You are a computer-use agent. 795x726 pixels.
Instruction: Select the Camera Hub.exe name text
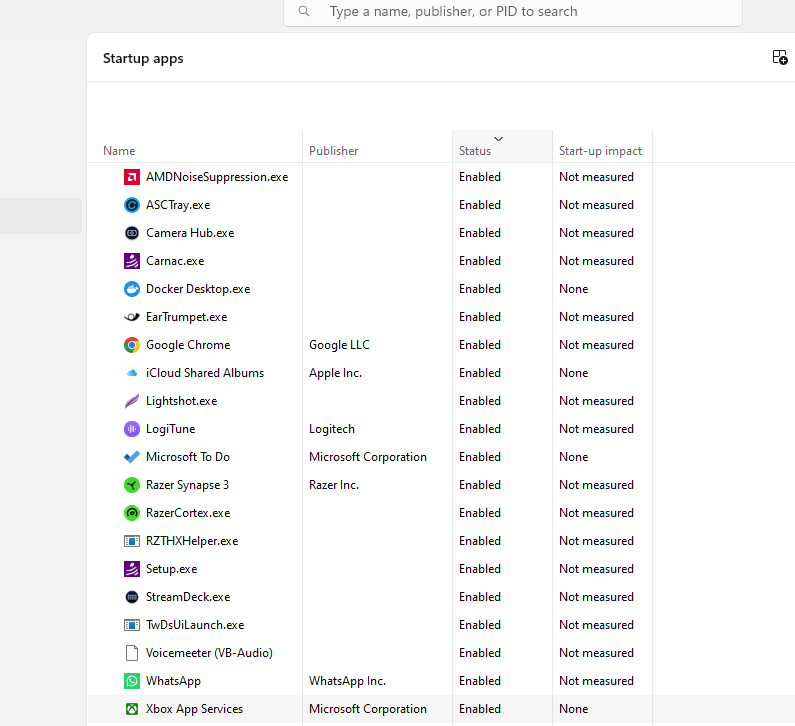coord(190,233)
